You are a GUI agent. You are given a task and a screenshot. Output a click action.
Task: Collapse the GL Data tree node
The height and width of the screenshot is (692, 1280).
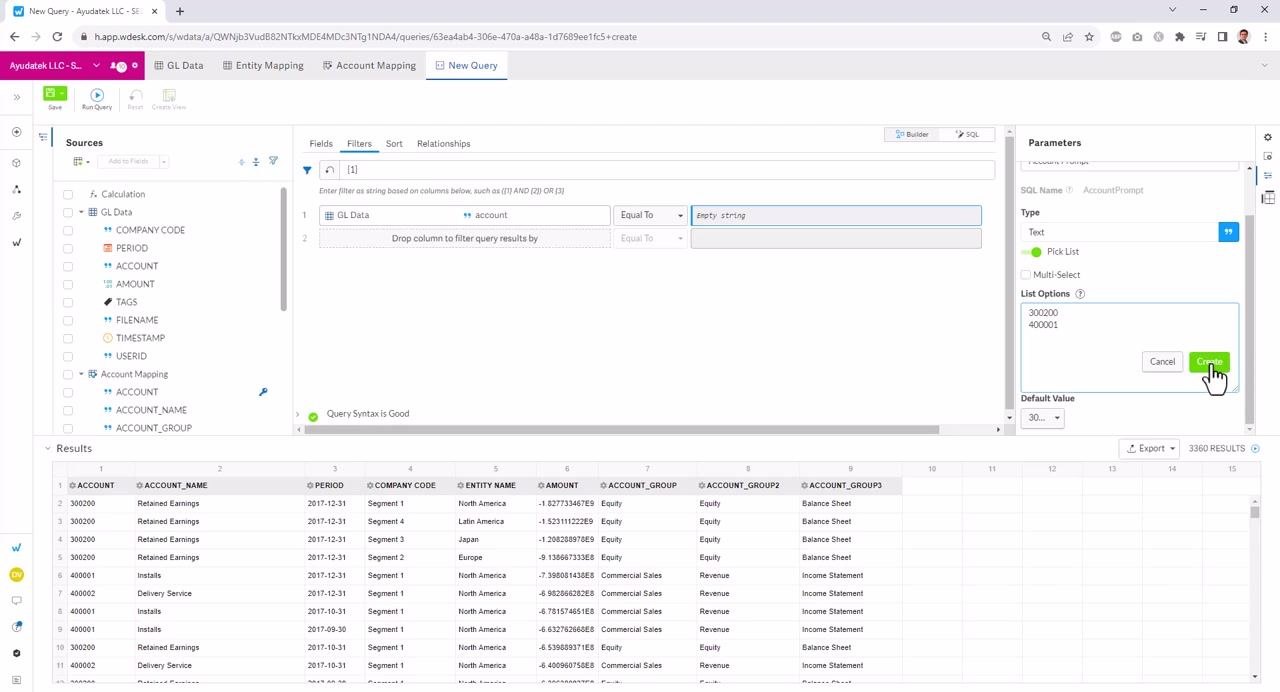click(x=81, y=212)
